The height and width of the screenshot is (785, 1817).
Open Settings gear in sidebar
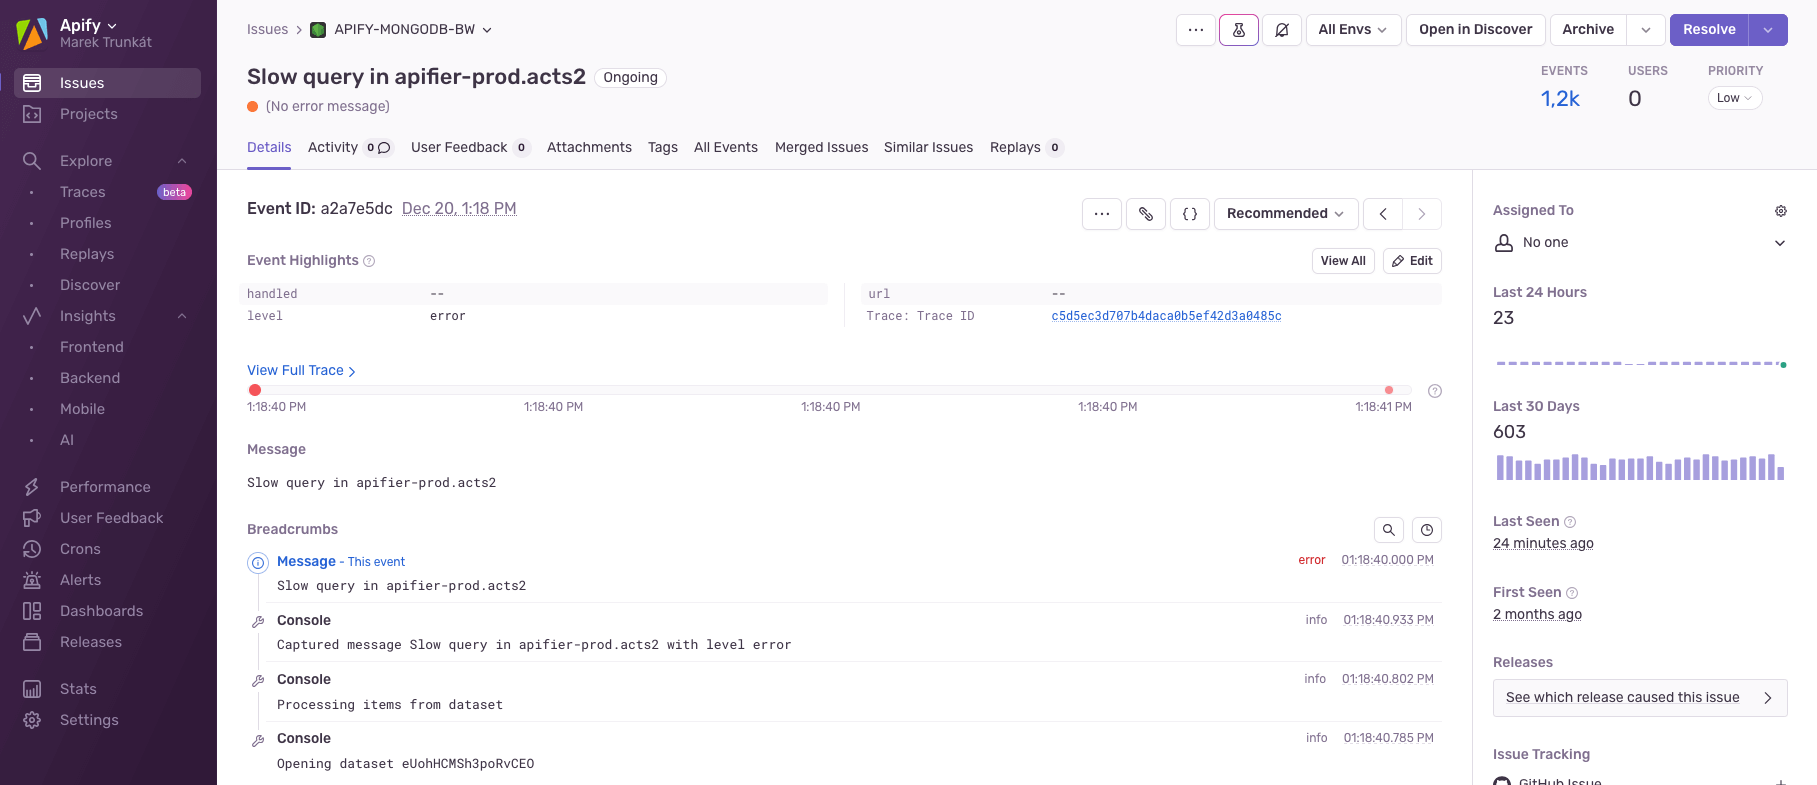(x=32, y=720)
